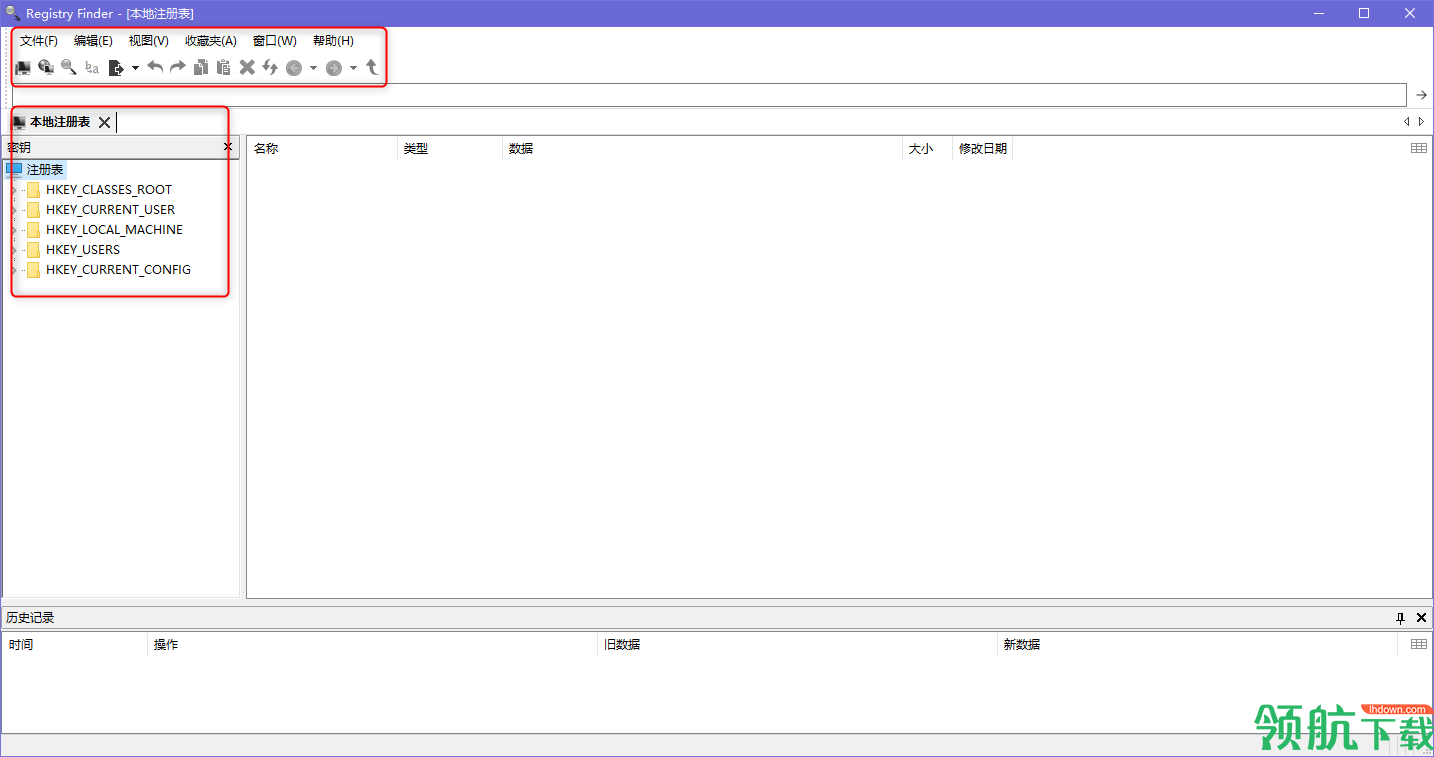Expand HKEY_CLASSES_ROOT node
The width and height of the screenshot is (1434, 757).
point(13,190)
